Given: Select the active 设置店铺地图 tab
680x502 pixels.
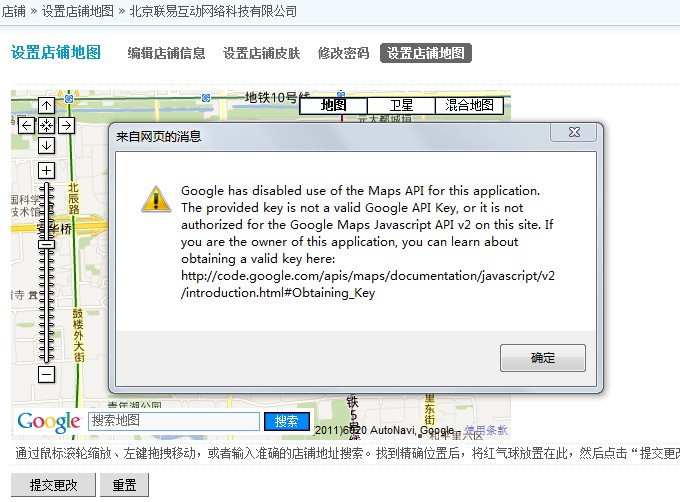Looking at the screenshot, I should click(425, 53).
